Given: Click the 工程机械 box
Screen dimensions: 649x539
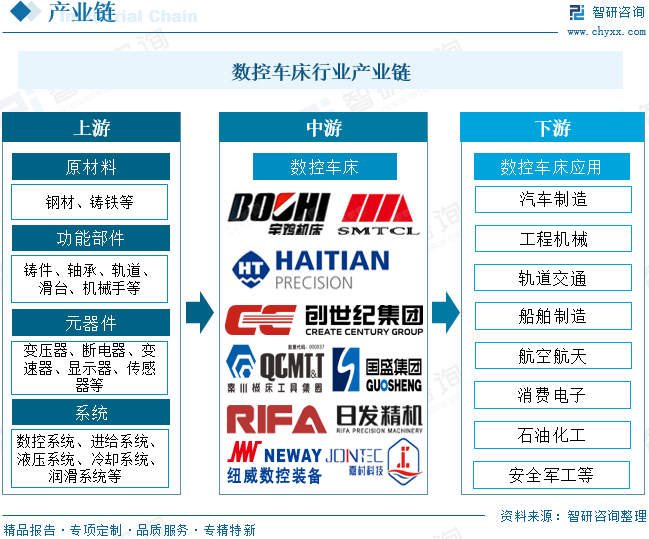Looking at the screenshot, I should [553, 238].
